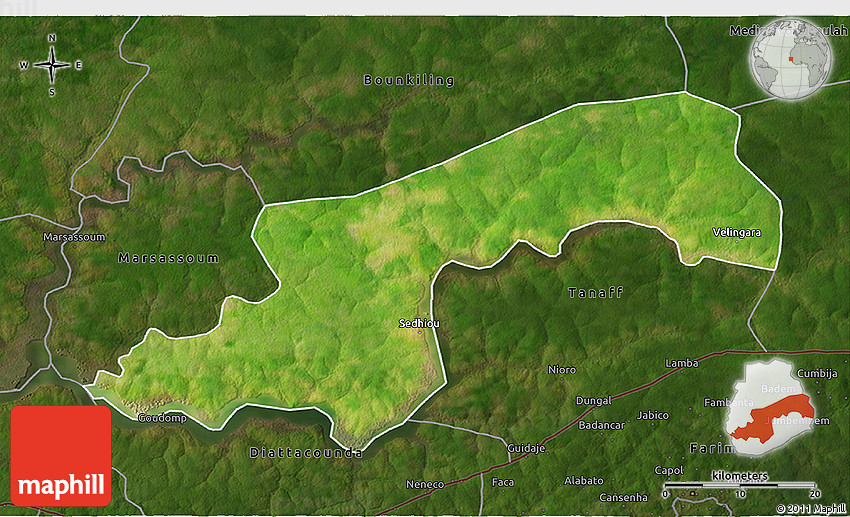Select the Jabico place label
This screenshot has width=850, height=517.
[653, 415]
